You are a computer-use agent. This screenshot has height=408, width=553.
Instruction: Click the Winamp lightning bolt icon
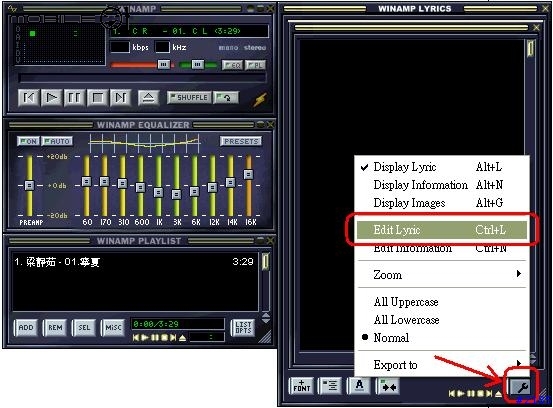tap(260, 100)
